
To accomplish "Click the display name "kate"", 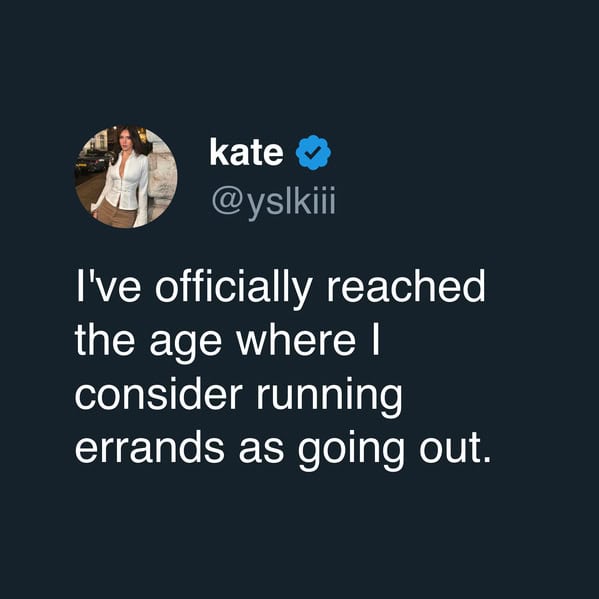I will pos(246,152).
